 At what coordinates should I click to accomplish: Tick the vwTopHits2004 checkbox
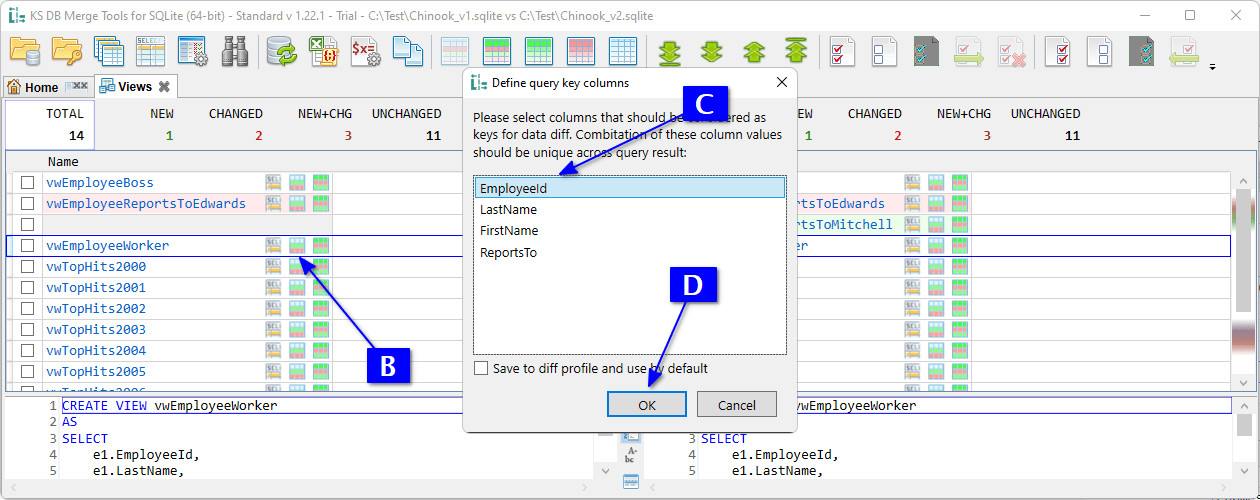point(28,350)
